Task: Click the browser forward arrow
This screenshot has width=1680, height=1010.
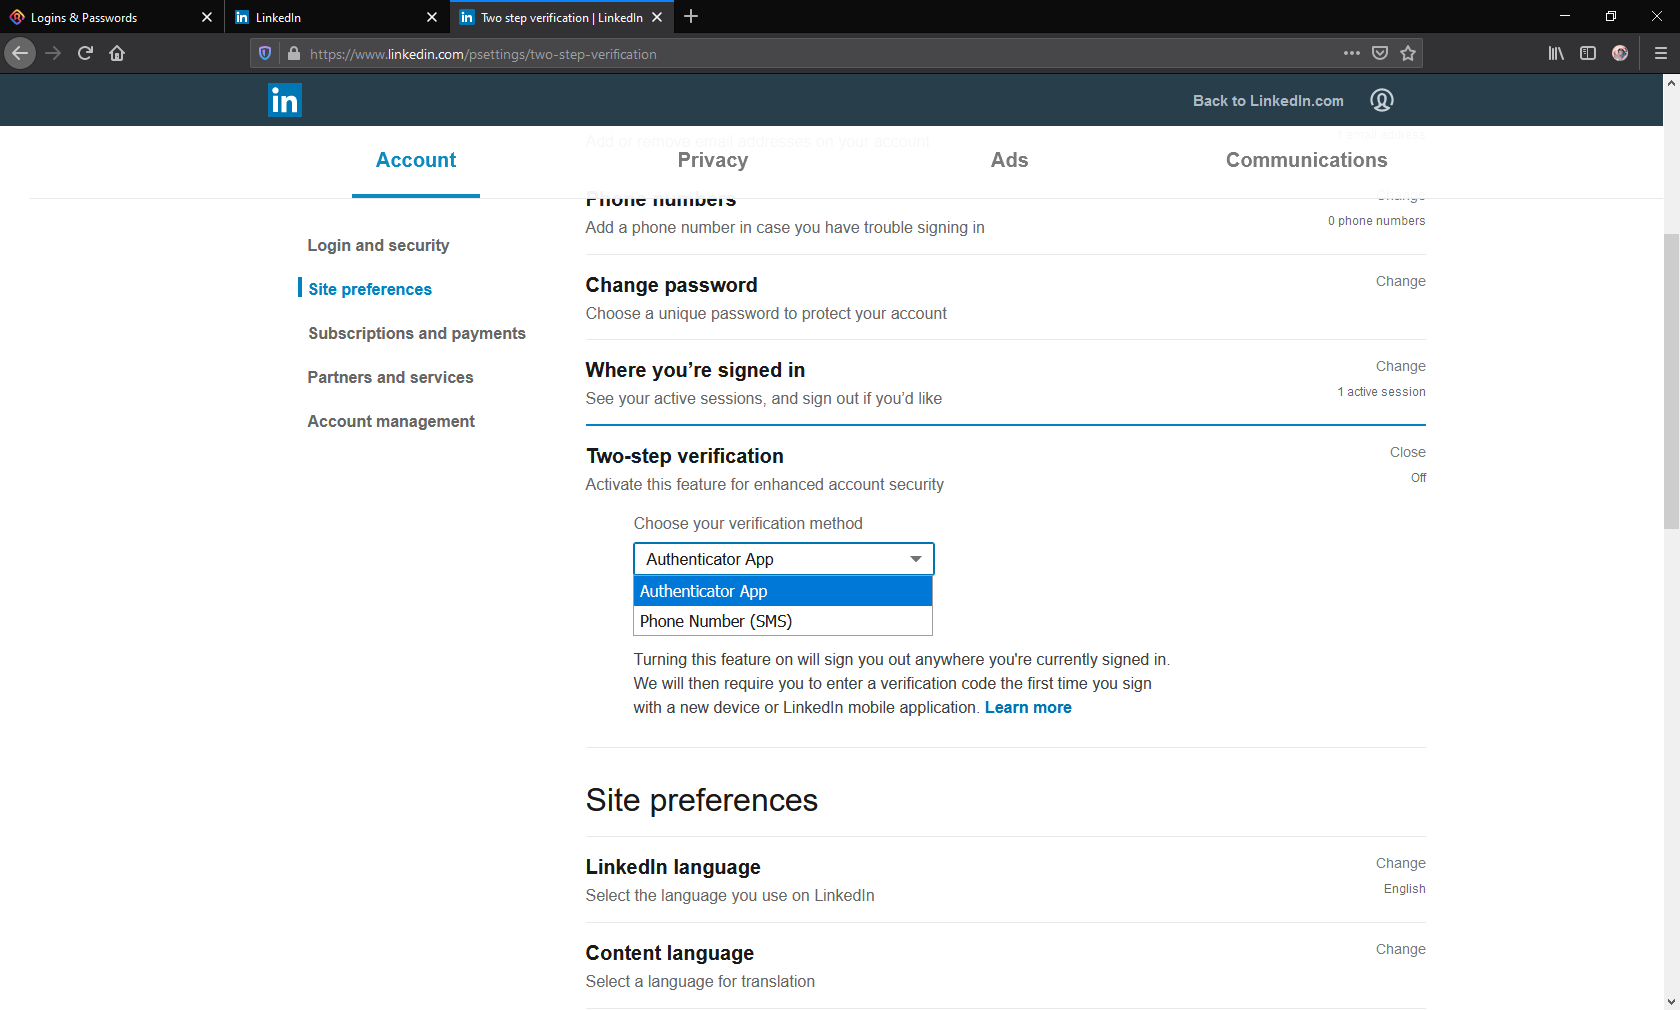Action: (x=53, y=53)
